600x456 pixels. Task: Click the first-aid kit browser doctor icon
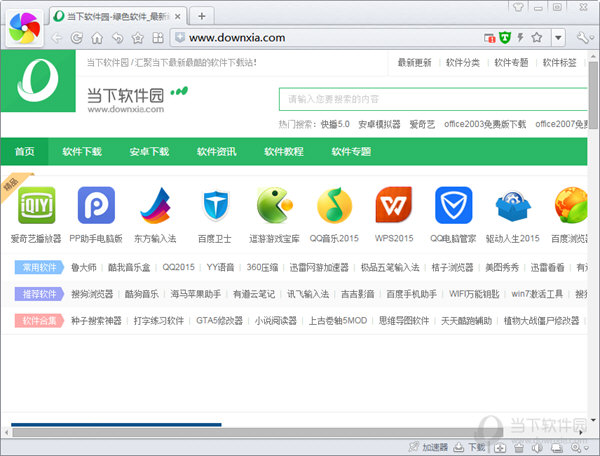(x=500, y=447)
